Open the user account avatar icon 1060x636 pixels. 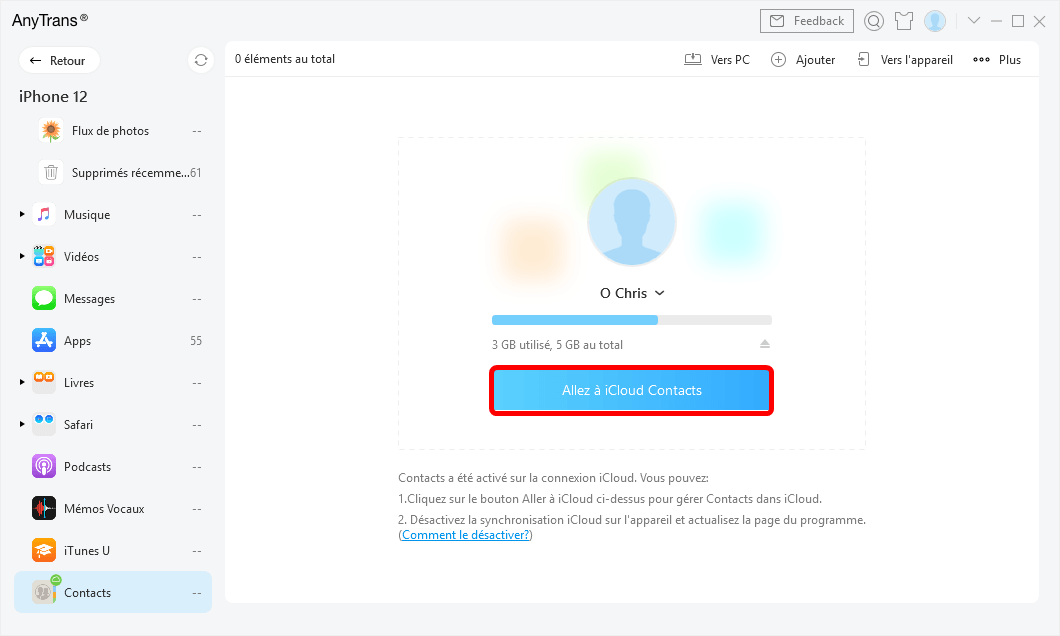(935, 22)
